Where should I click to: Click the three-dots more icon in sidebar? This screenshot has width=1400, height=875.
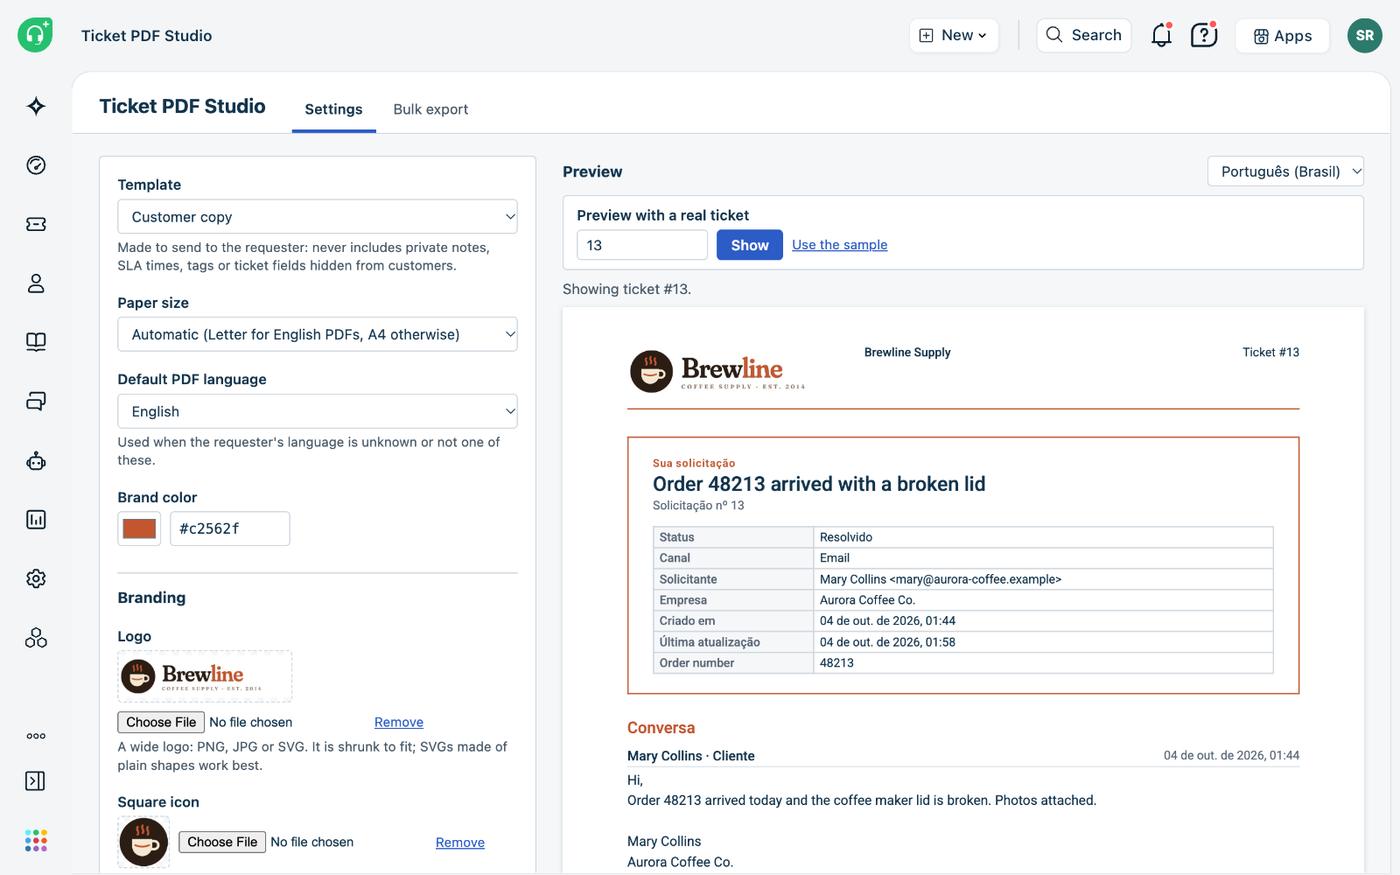pos(36,736)
